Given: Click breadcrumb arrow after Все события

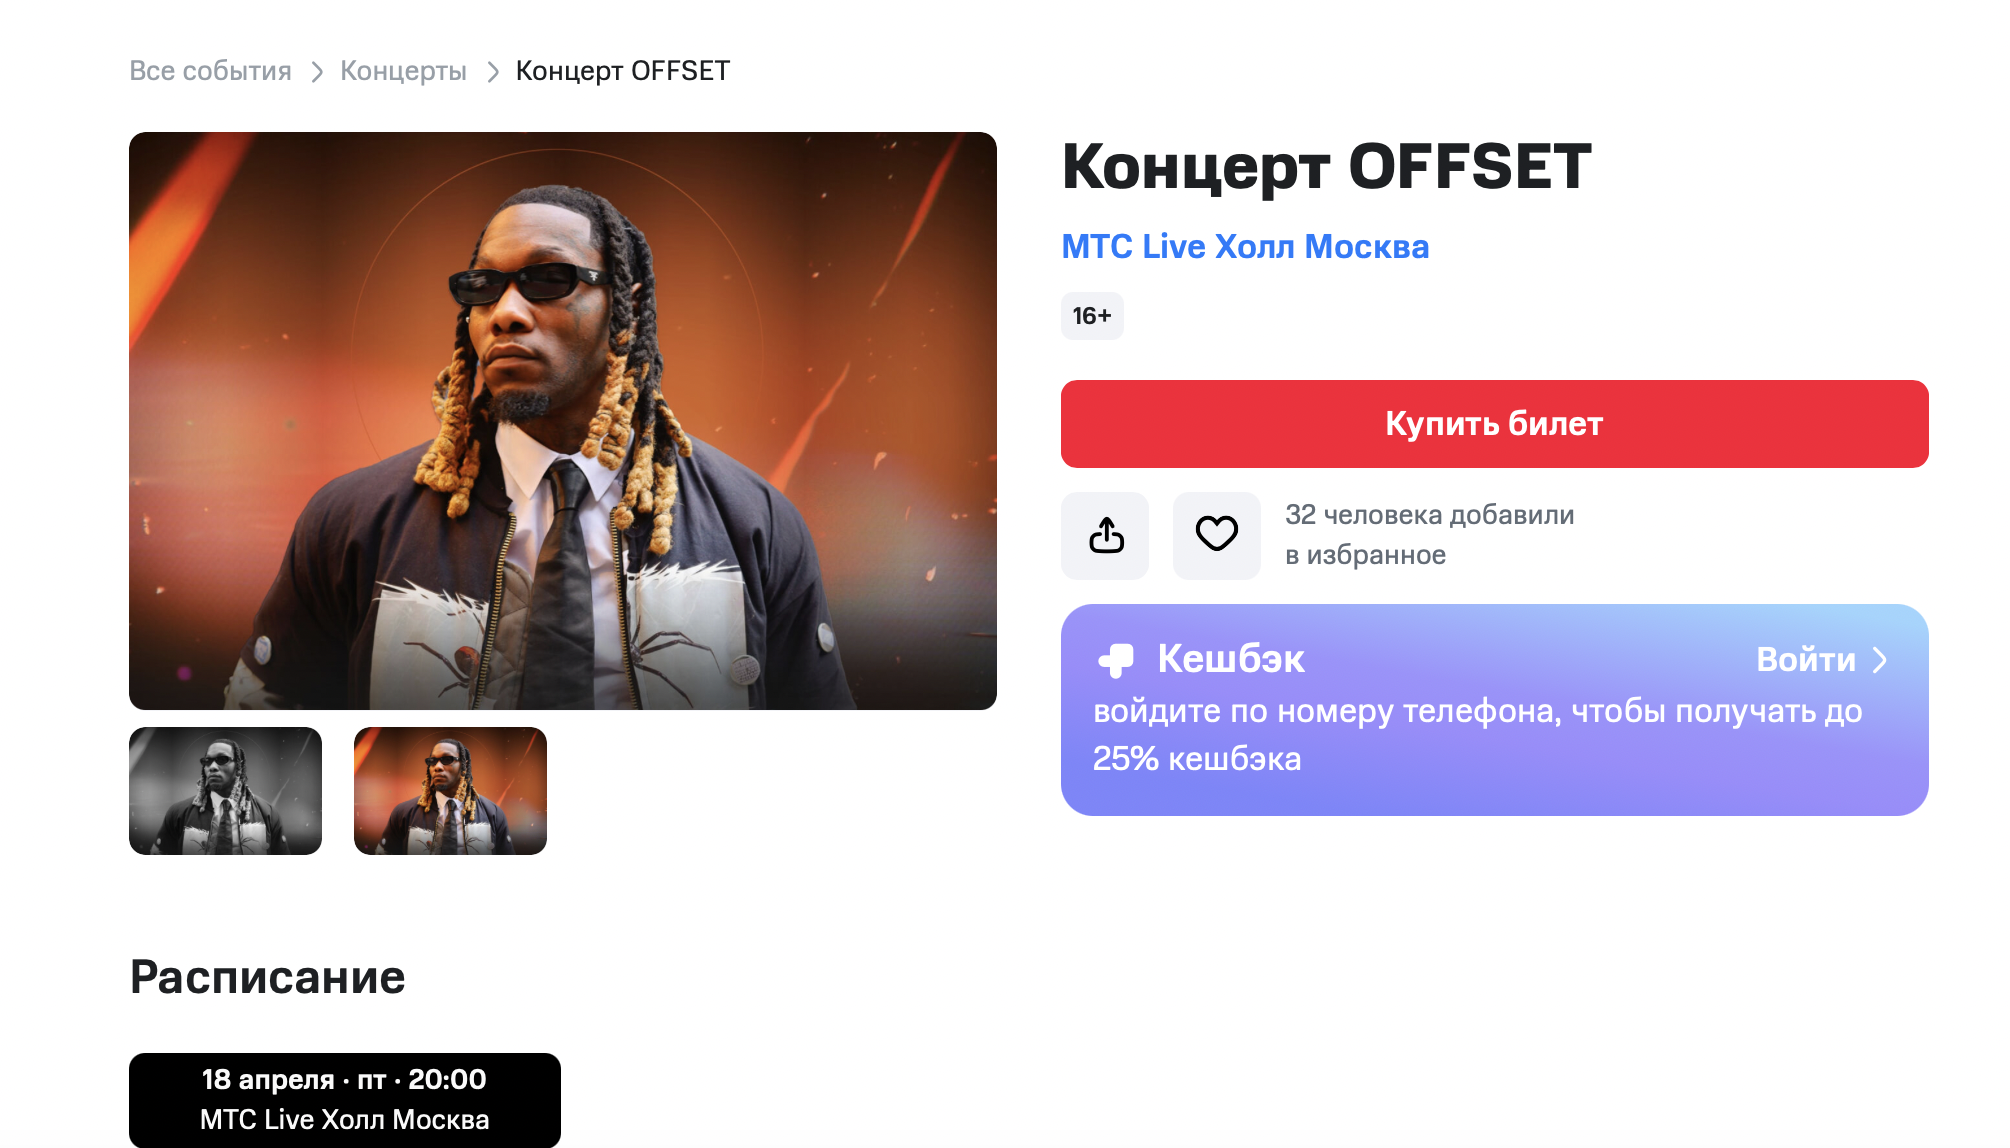Looking at the screenshot, I should pos(317,72).
